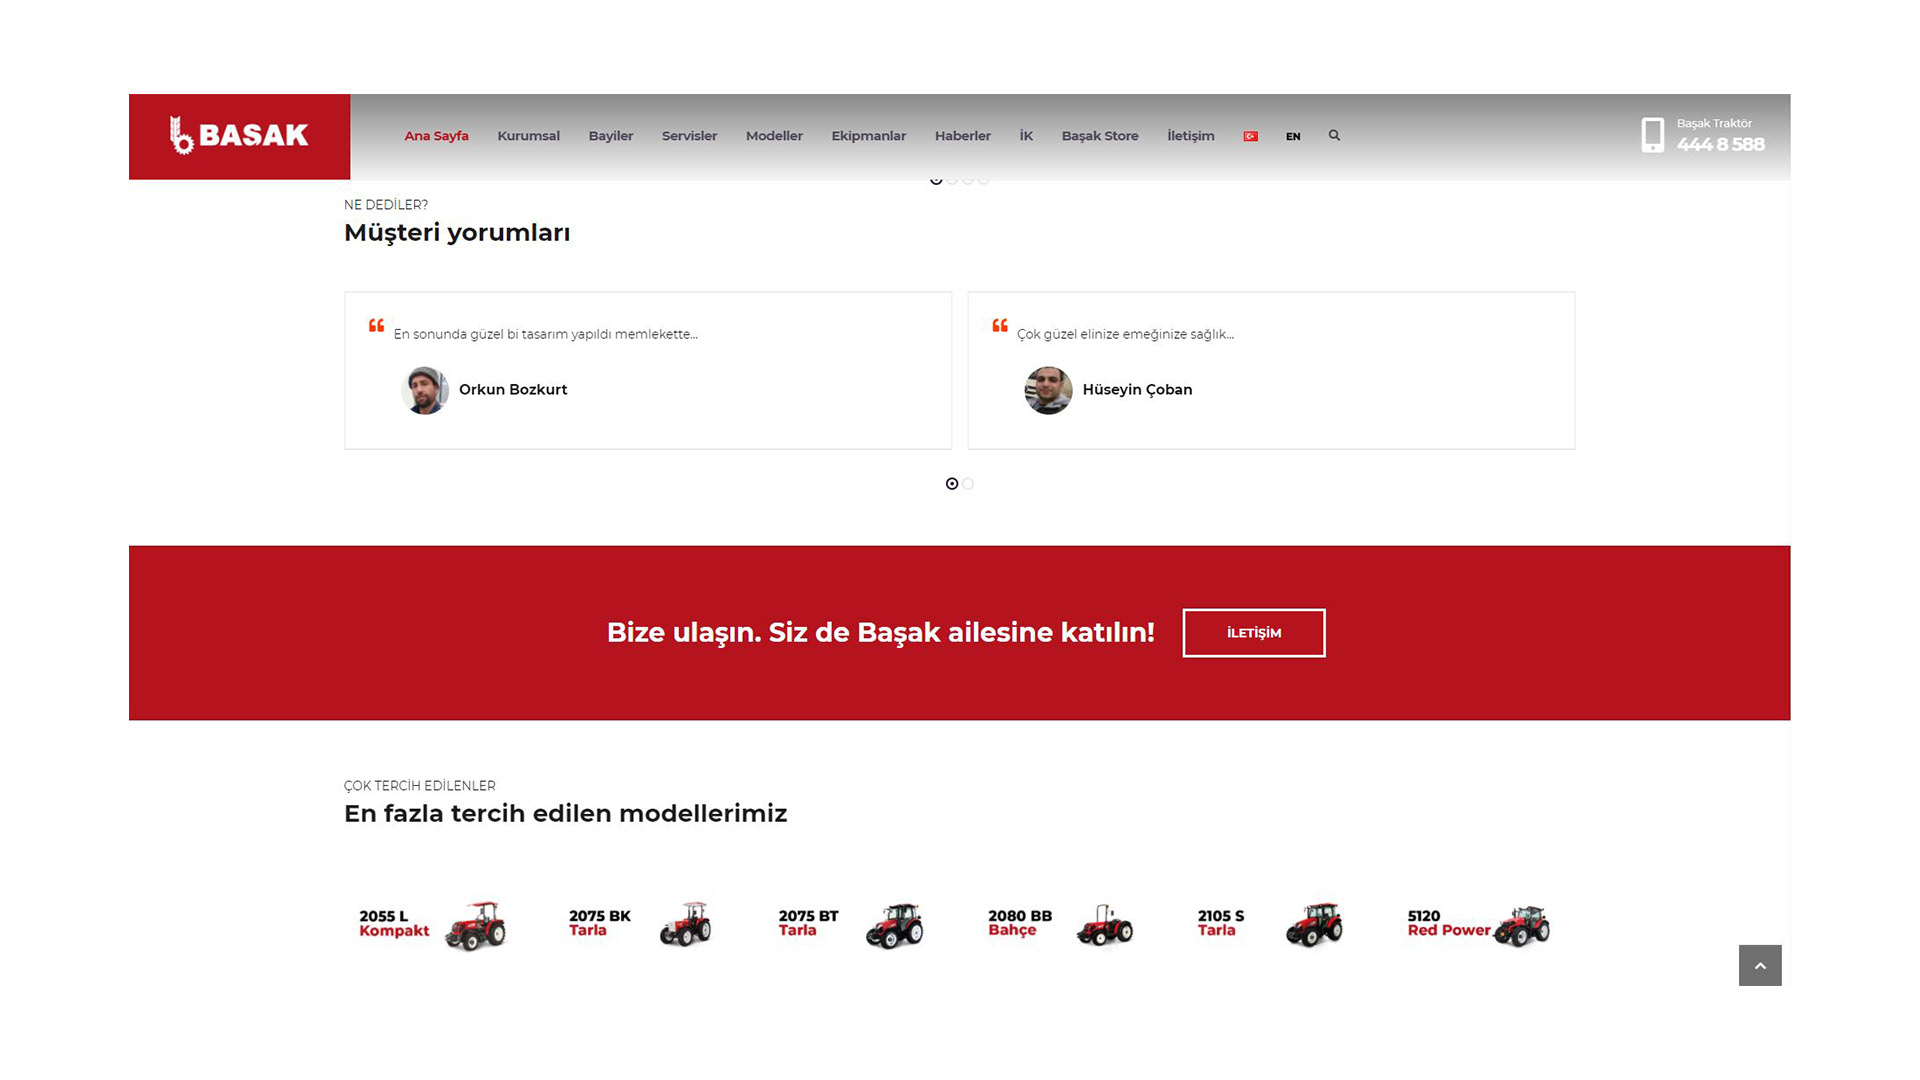Open the search magnifier icon in the header
Viewport: 1920px width, 1080px height.
tap(1334, 135)
